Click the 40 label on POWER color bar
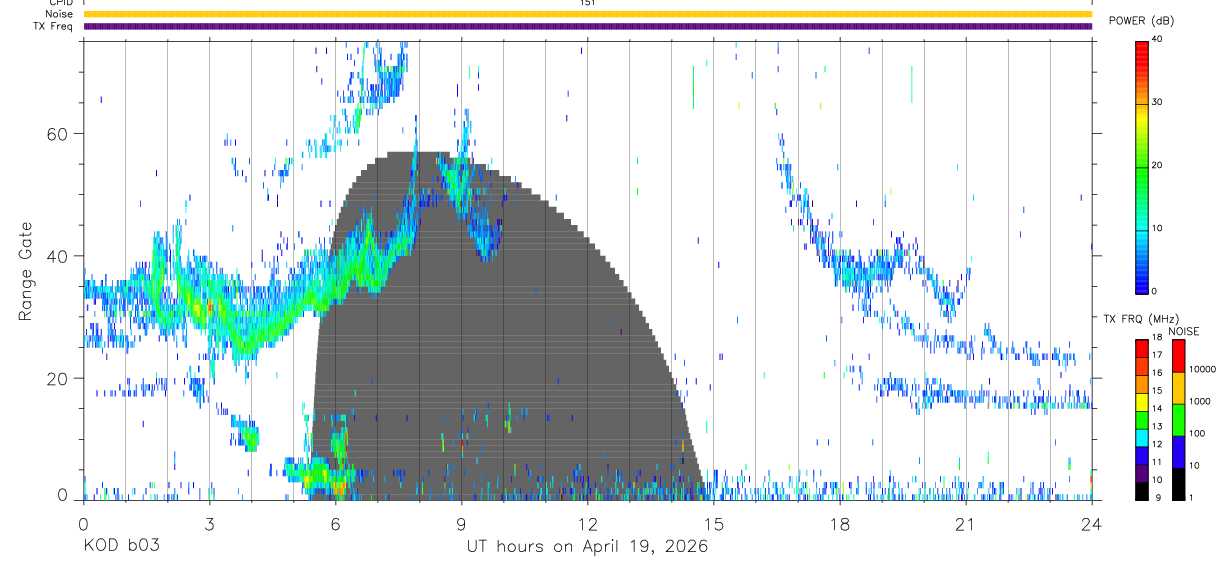 coord(1157,39)
